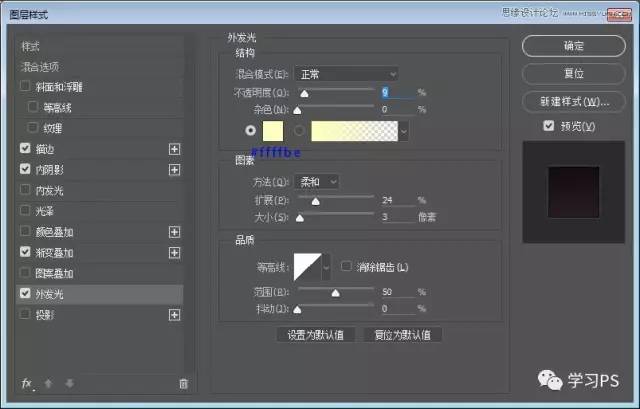Click the plus icon beside 颜色叠加
Viewport: 640px width, 409px height.
click(x=174, y=232)
